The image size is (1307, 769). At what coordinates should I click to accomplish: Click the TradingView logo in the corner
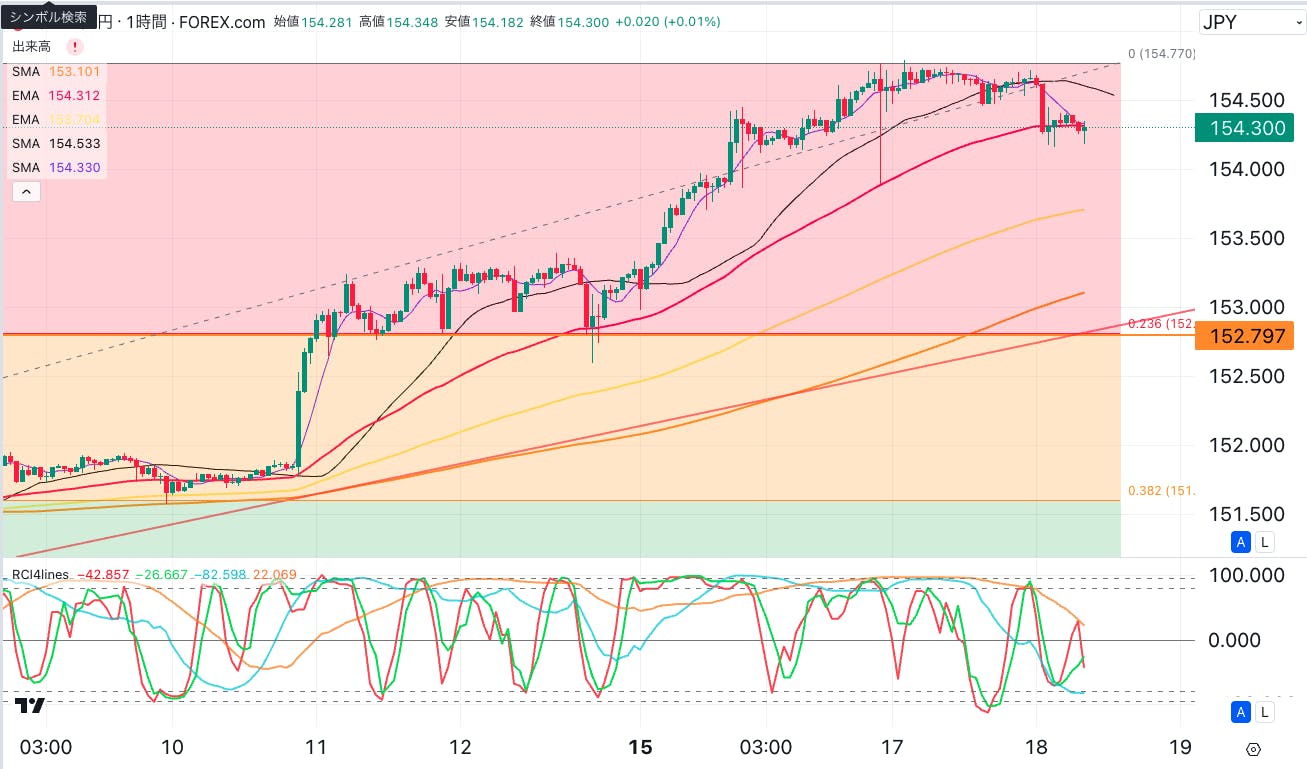[x=29, y=706]
